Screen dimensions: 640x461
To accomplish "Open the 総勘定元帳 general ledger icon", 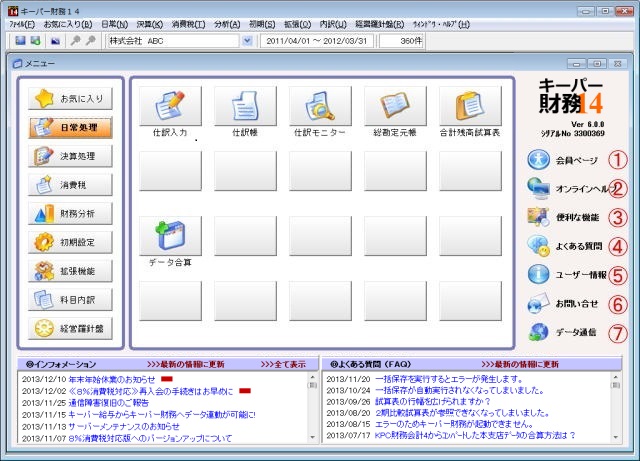I will click(396, 106).
